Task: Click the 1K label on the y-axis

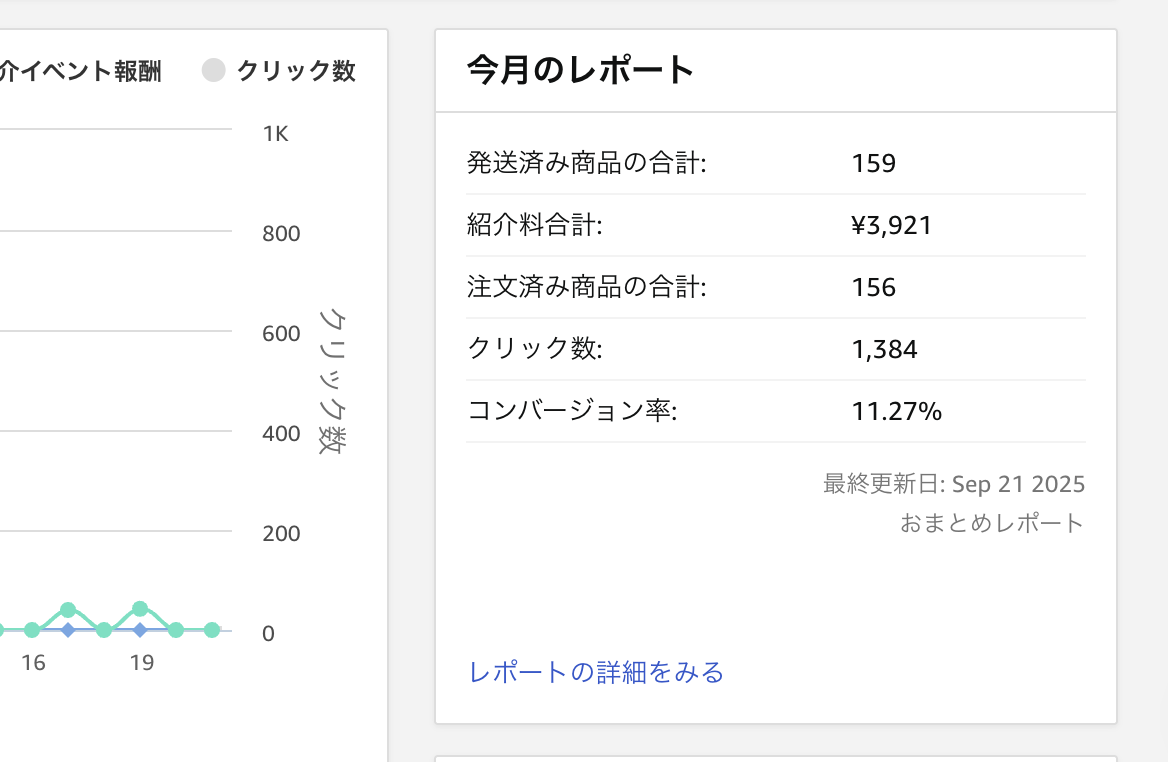Action: pos(275,134)
